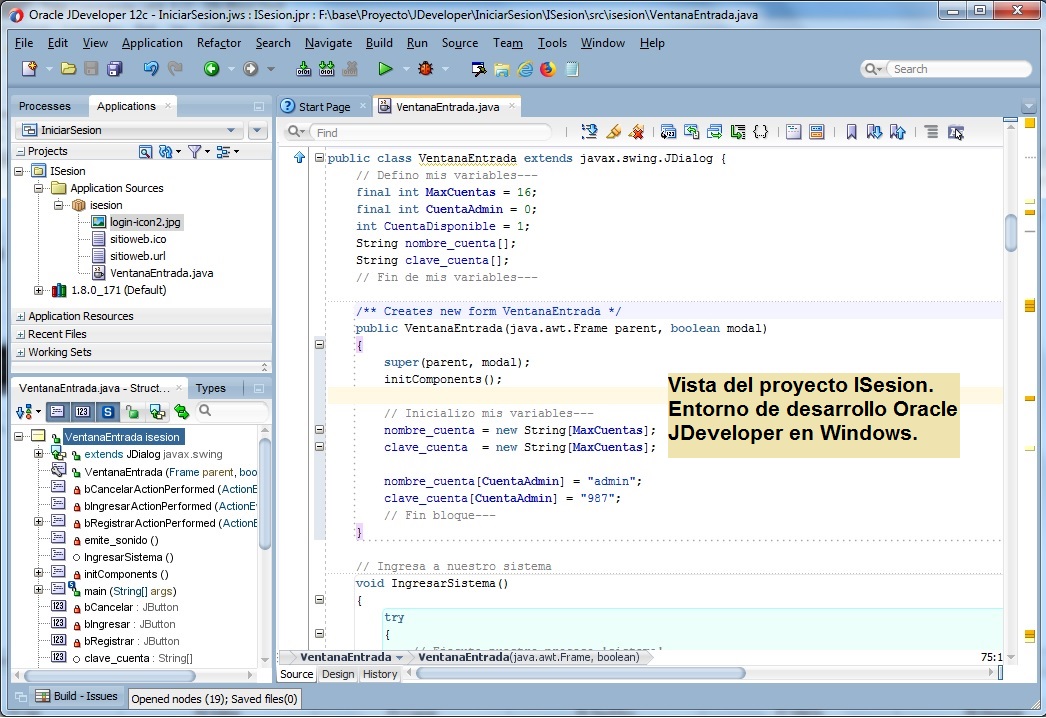
Task: Expand the 1.8.0_171 (Default) library node
Action: click(39, 290)
